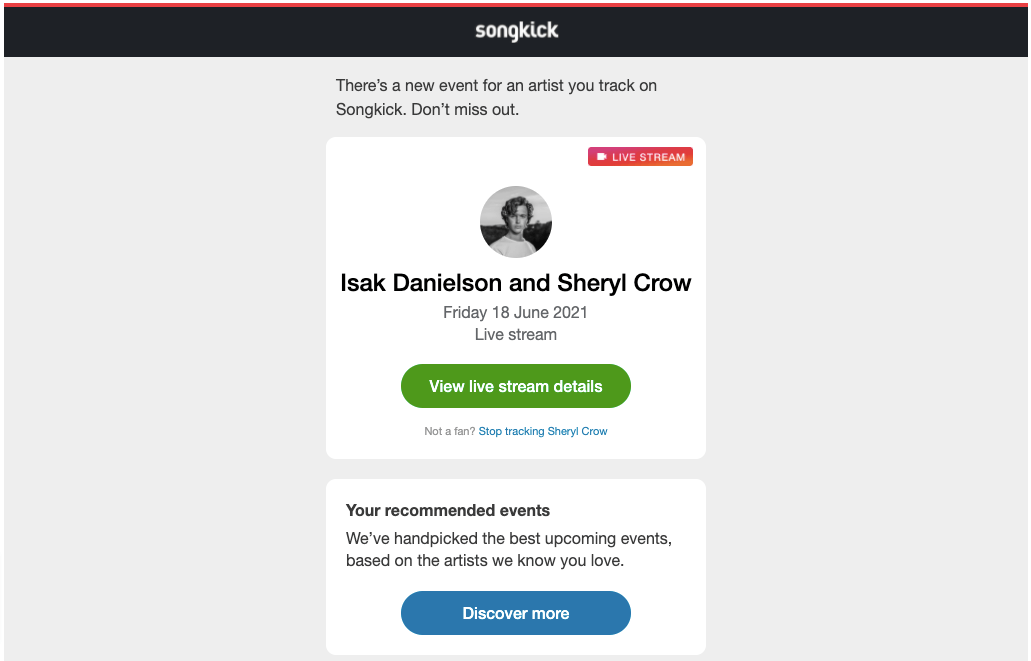
Task: Click Stop tracking Sheryl Crow
Action: pos(542,431)
